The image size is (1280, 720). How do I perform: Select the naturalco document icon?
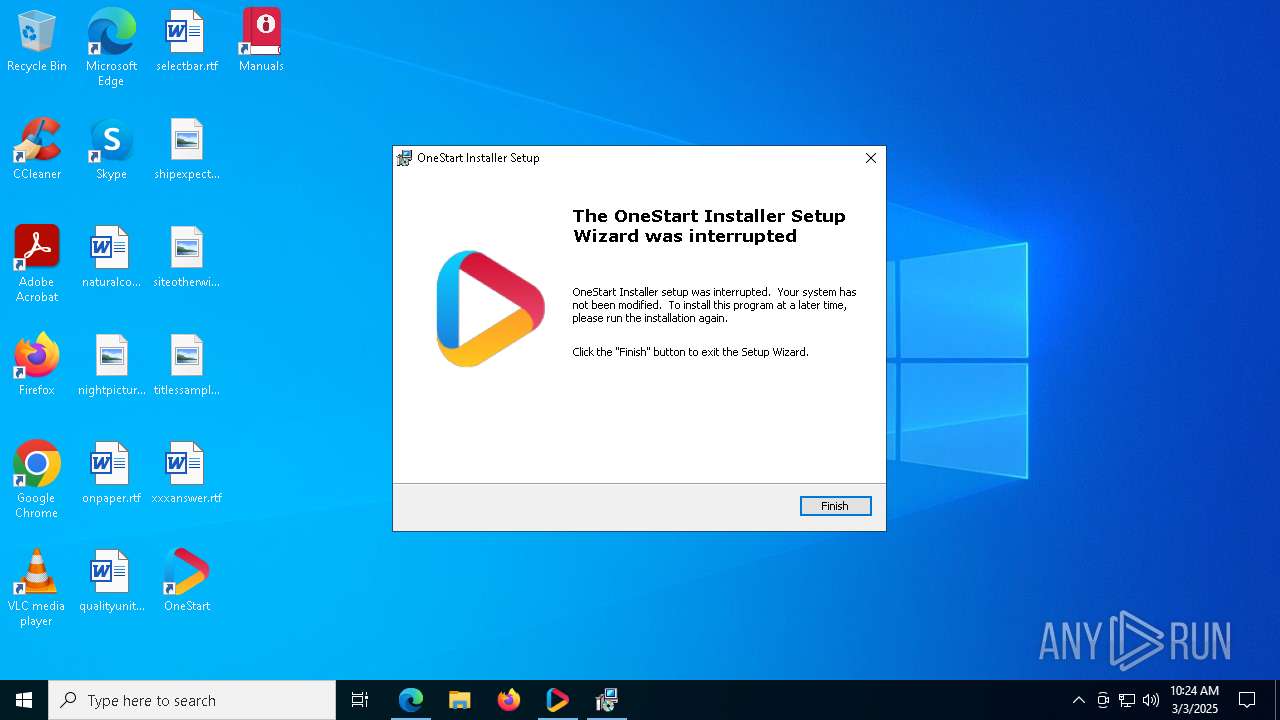point(111,257)
